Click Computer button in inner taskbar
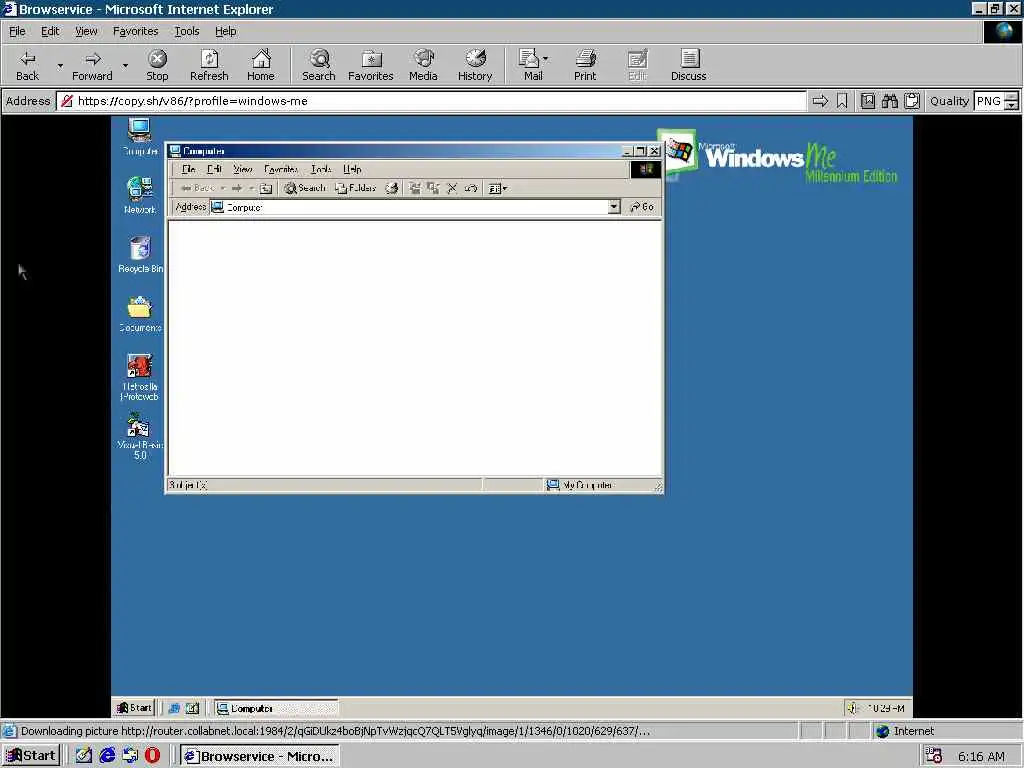 click(276, 709)
